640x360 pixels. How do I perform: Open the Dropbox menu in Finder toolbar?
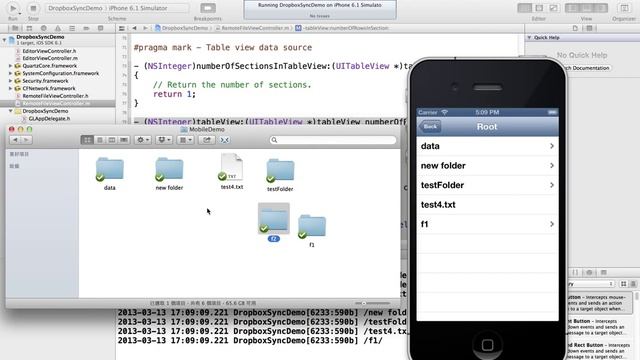coord(164,140)
